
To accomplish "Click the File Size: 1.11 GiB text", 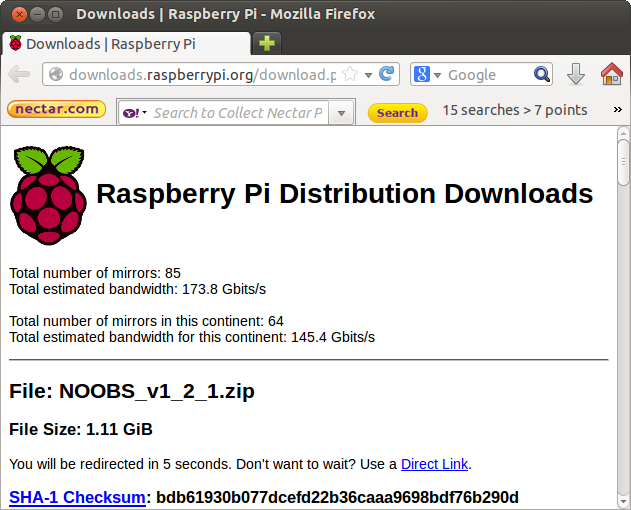I will click(81, 429).
